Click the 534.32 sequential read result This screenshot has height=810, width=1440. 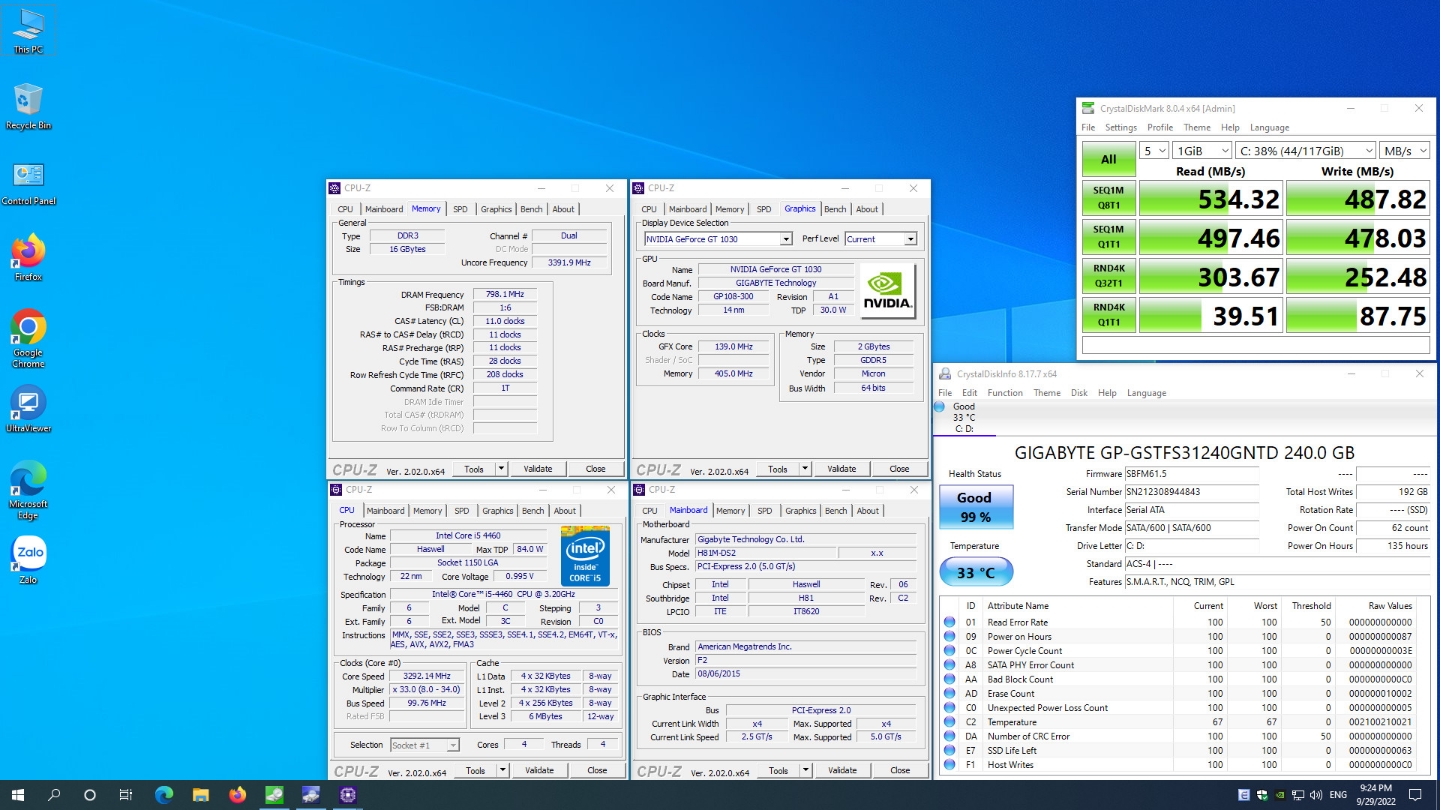tap(1210, 199)
